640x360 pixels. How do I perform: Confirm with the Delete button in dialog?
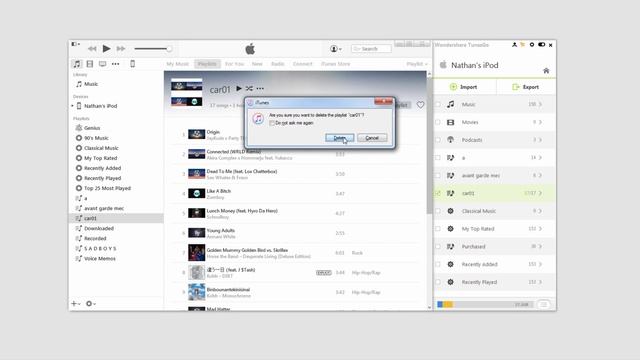coord(340,138)
